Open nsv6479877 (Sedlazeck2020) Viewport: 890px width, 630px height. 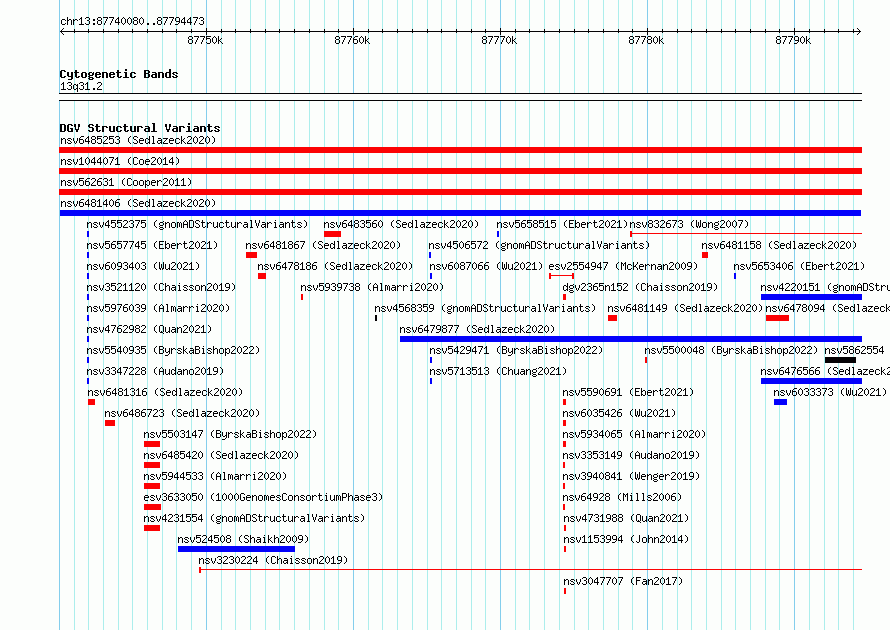[x=477, y=329]
